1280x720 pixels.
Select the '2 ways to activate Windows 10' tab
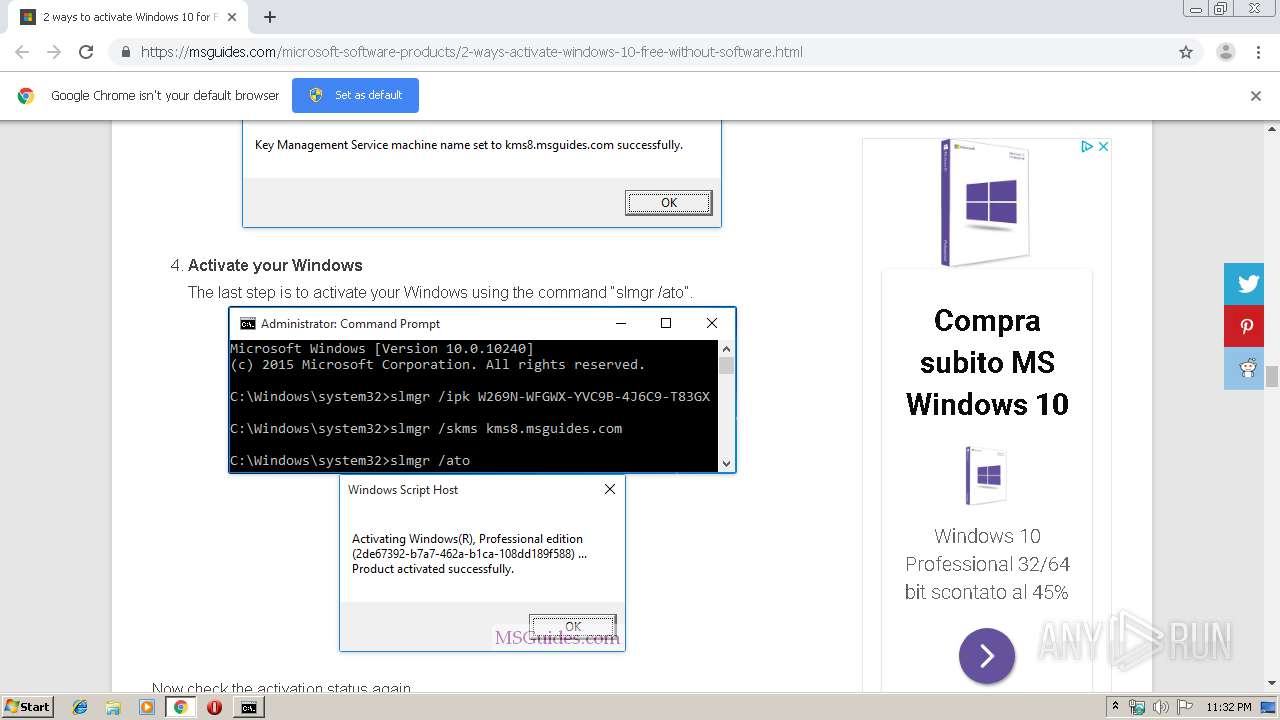coord(130,17)
